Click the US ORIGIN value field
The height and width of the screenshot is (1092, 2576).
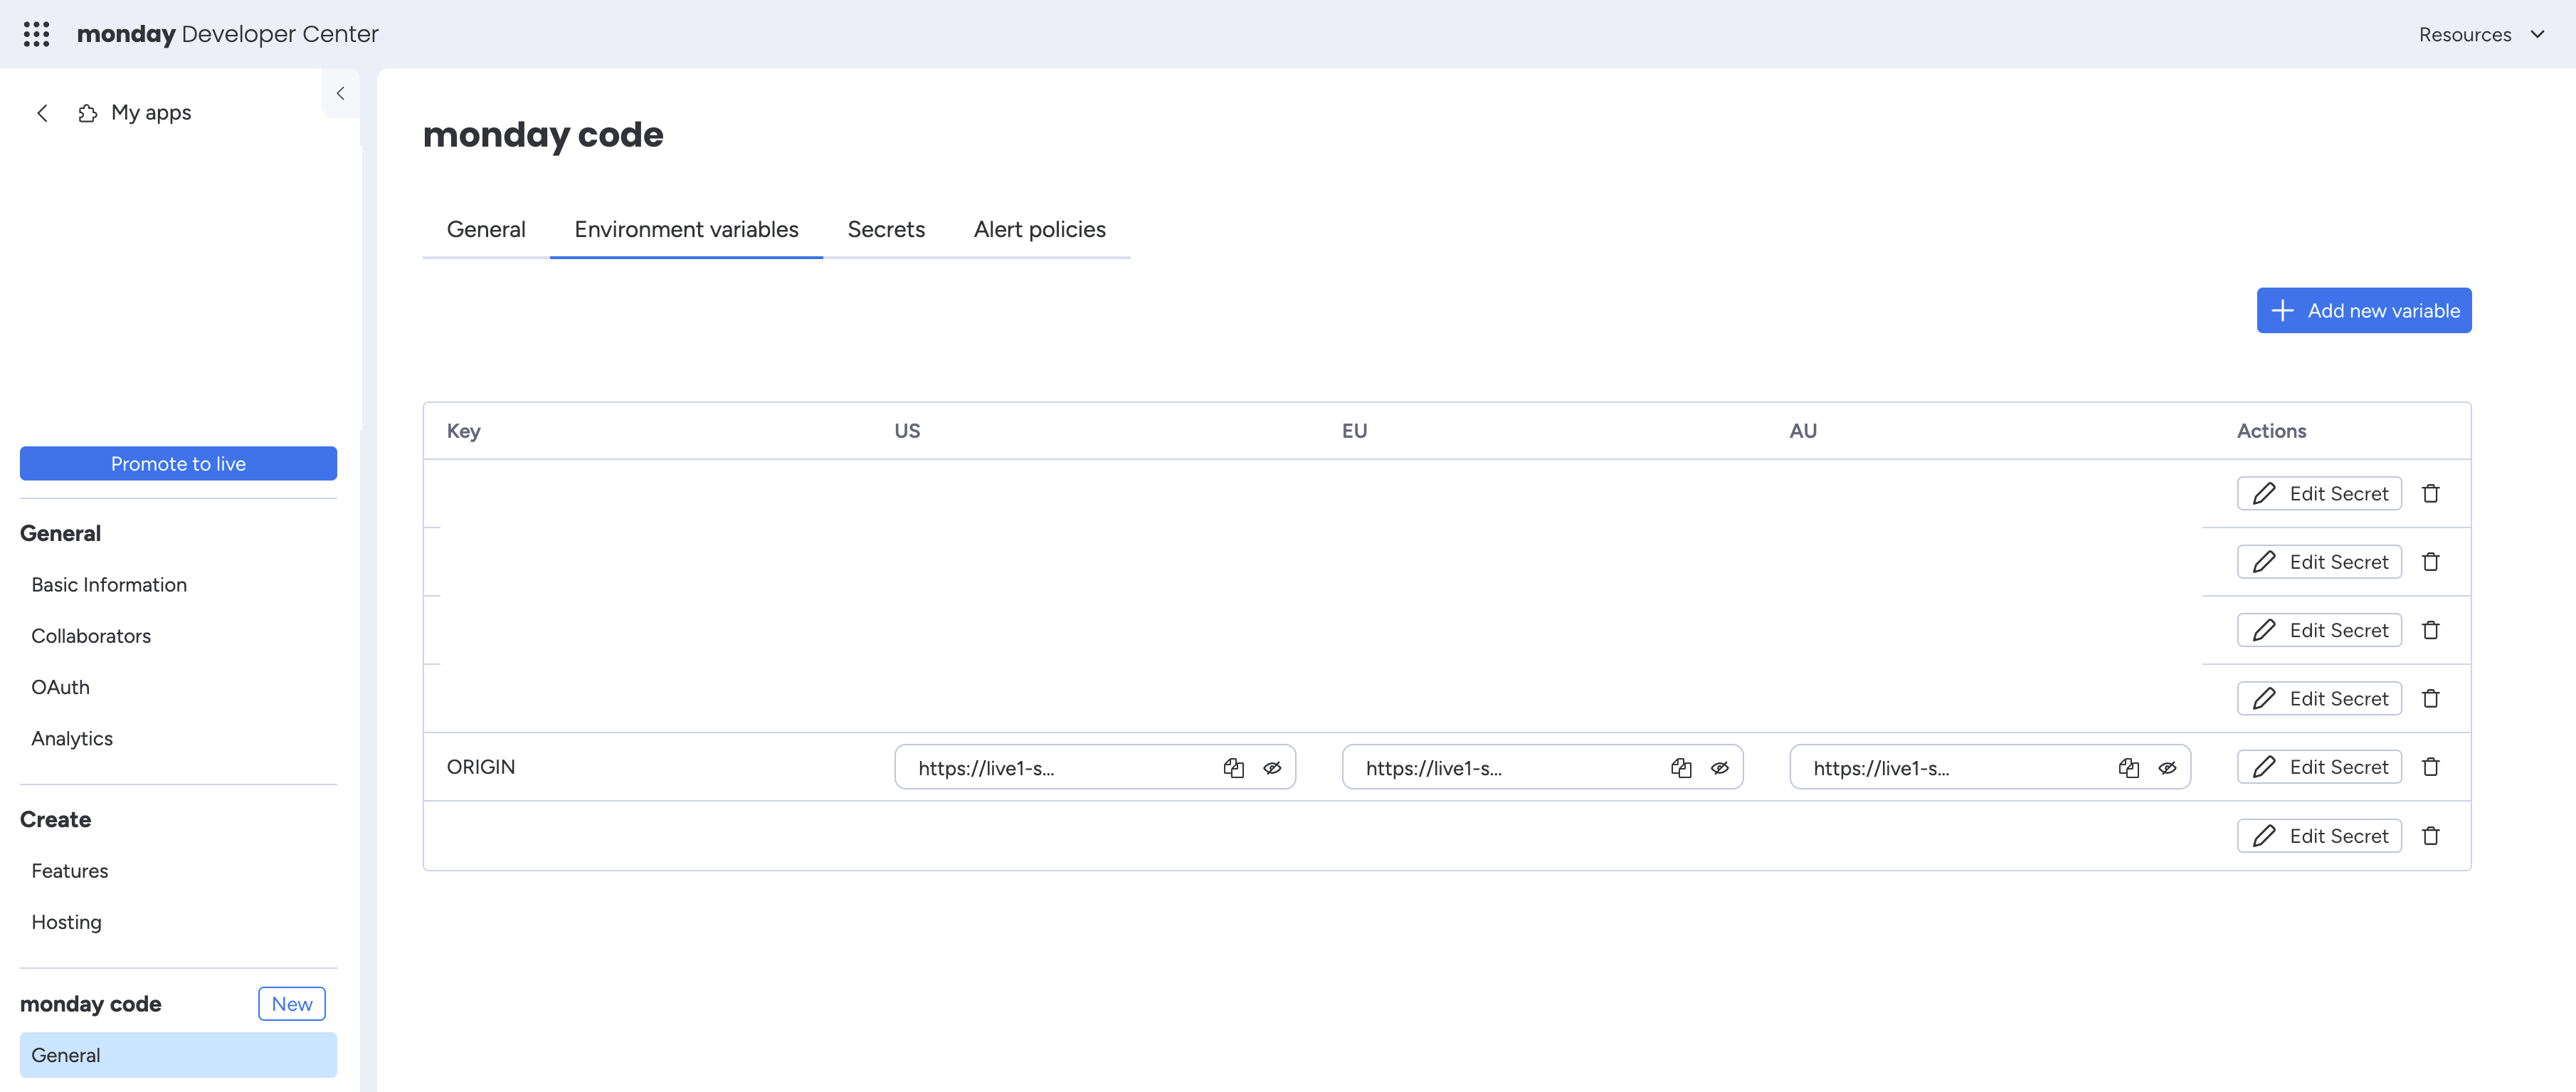tap(1095, 767)
